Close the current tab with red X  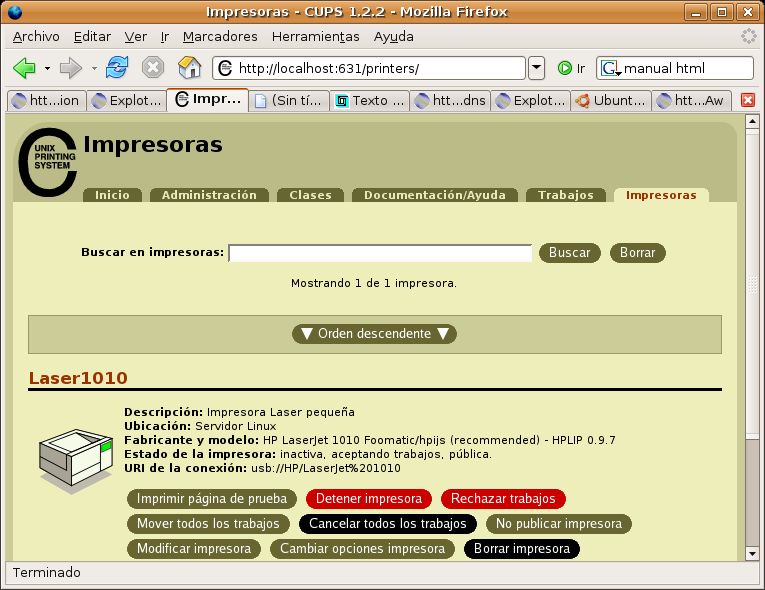point(747,101)
